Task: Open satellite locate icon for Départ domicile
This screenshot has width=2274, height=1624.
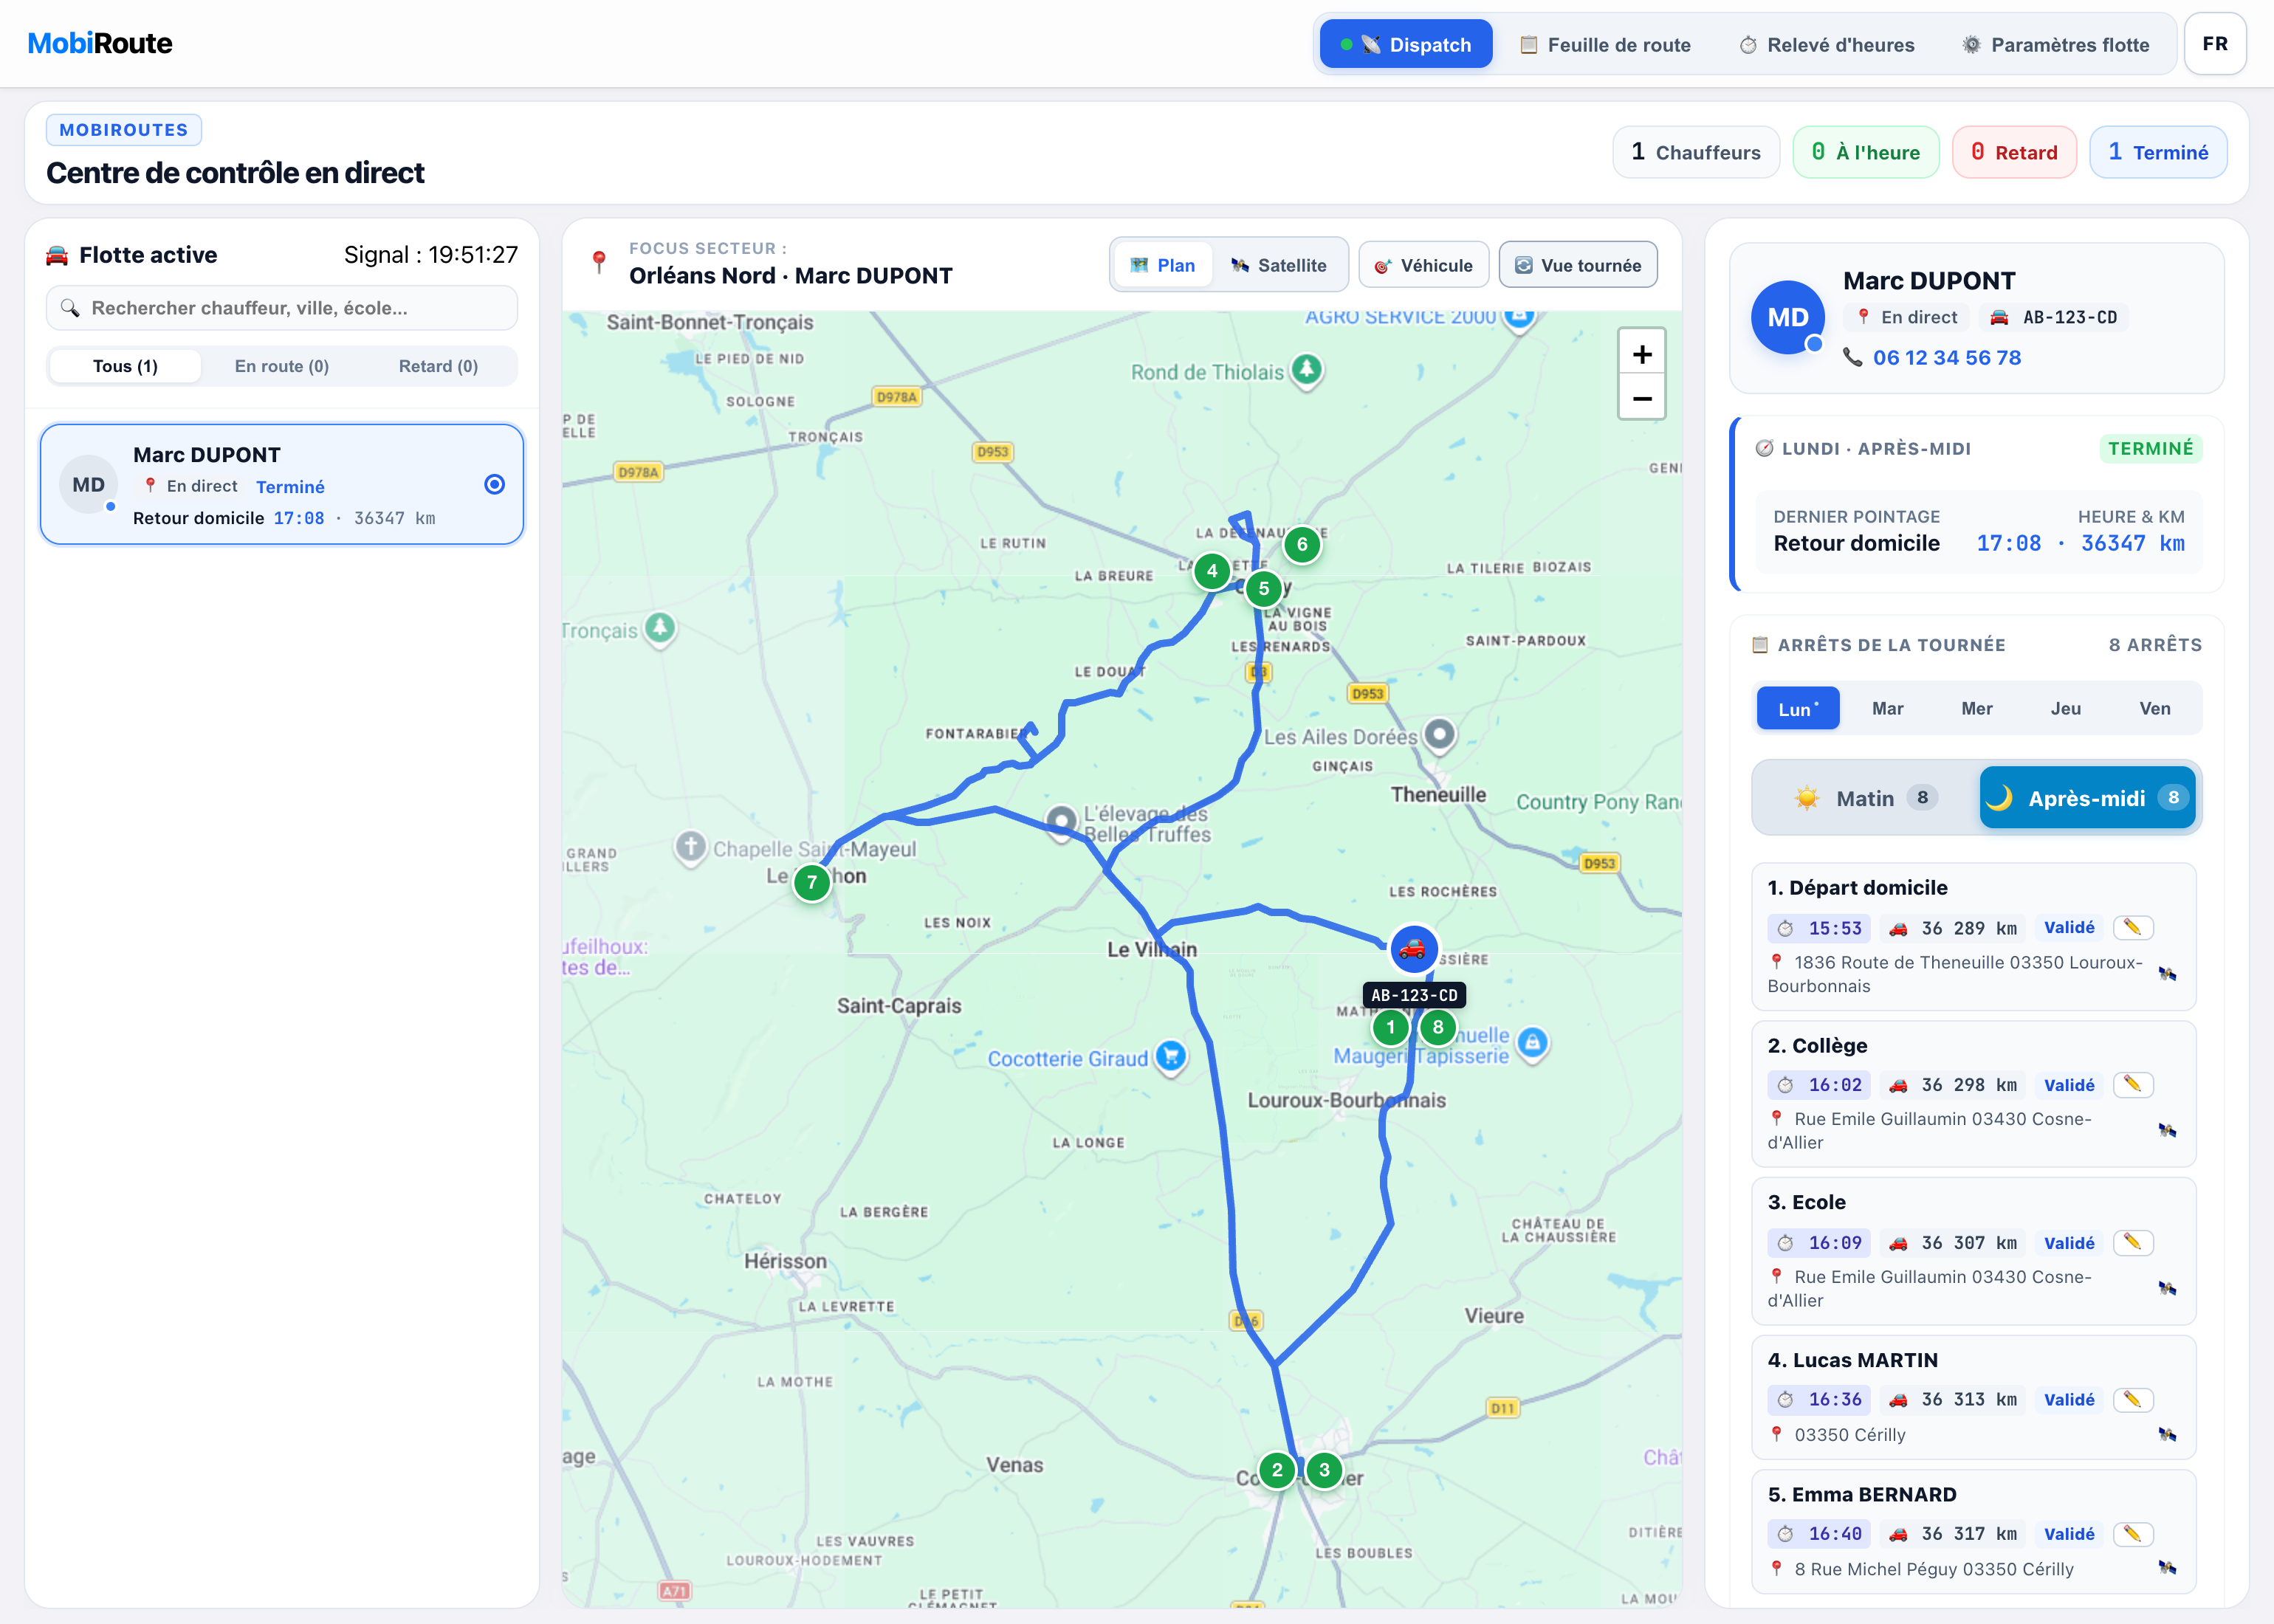Action: pyautogui.click(x=2167, y=974)
